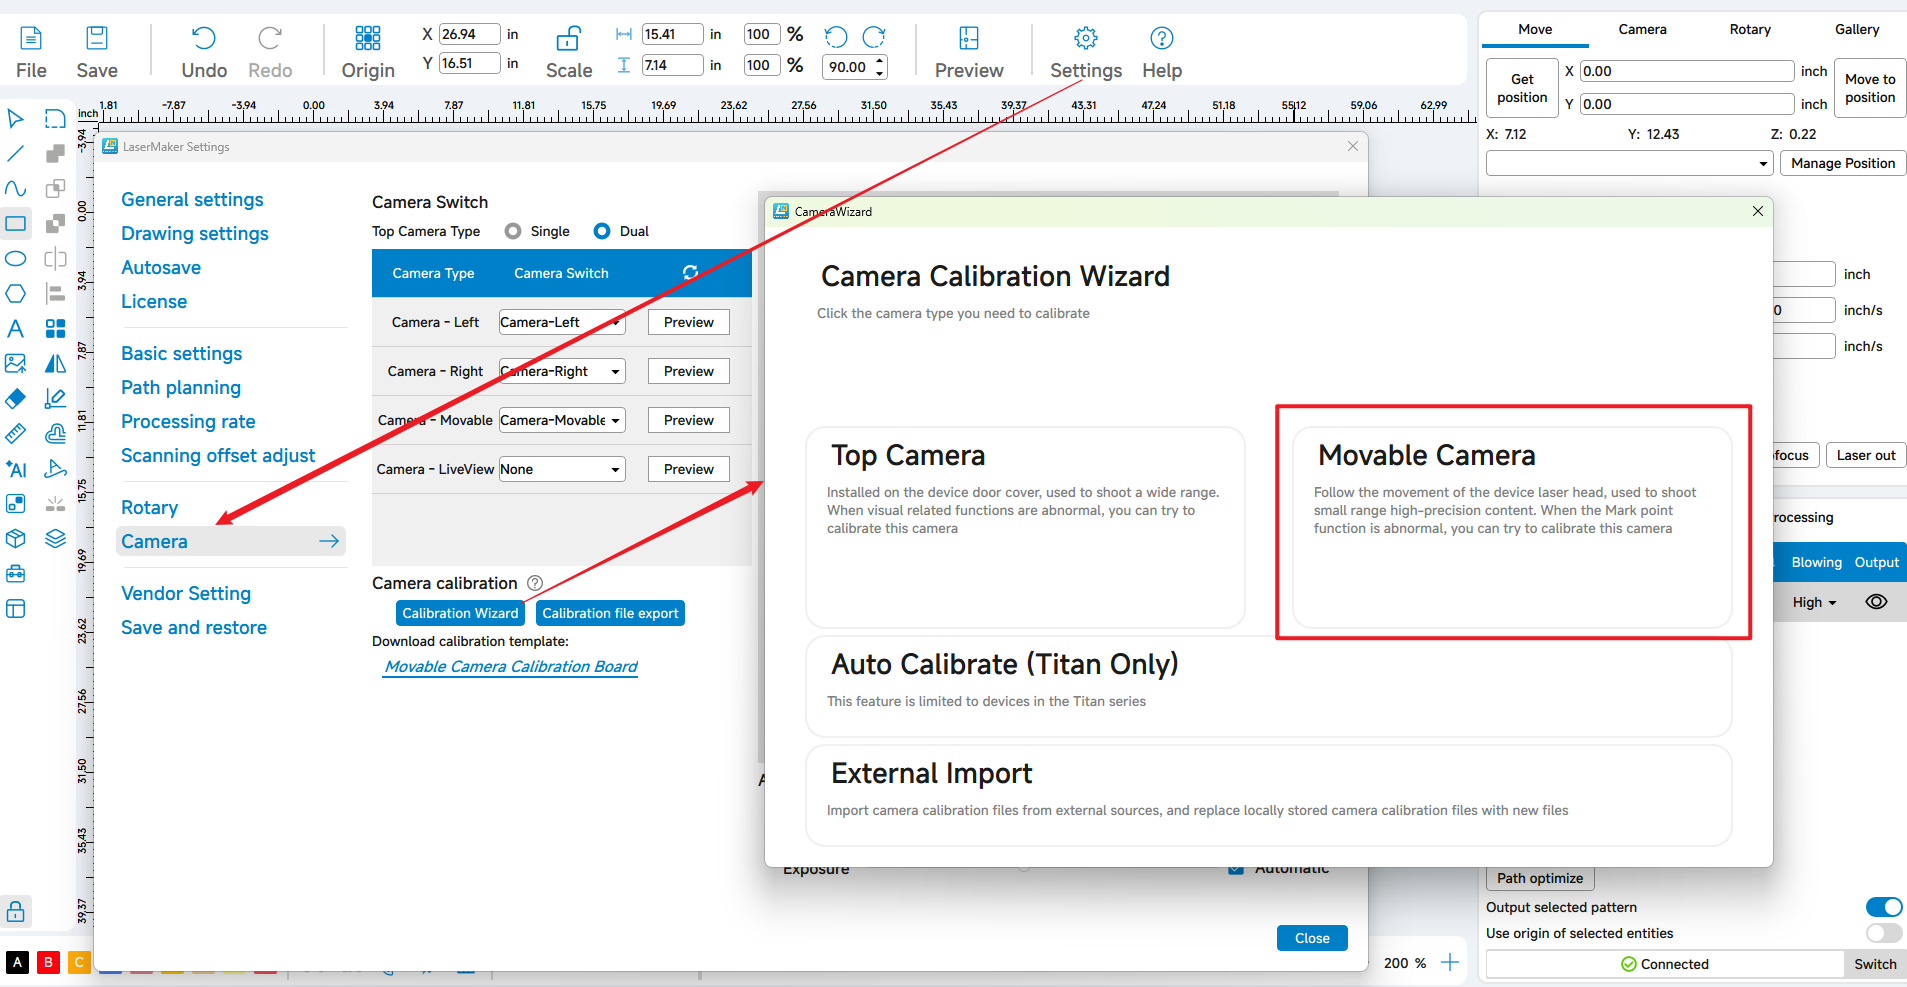Select the straight Line tool
The image size is (1907, 987).
tap(16, 154)
